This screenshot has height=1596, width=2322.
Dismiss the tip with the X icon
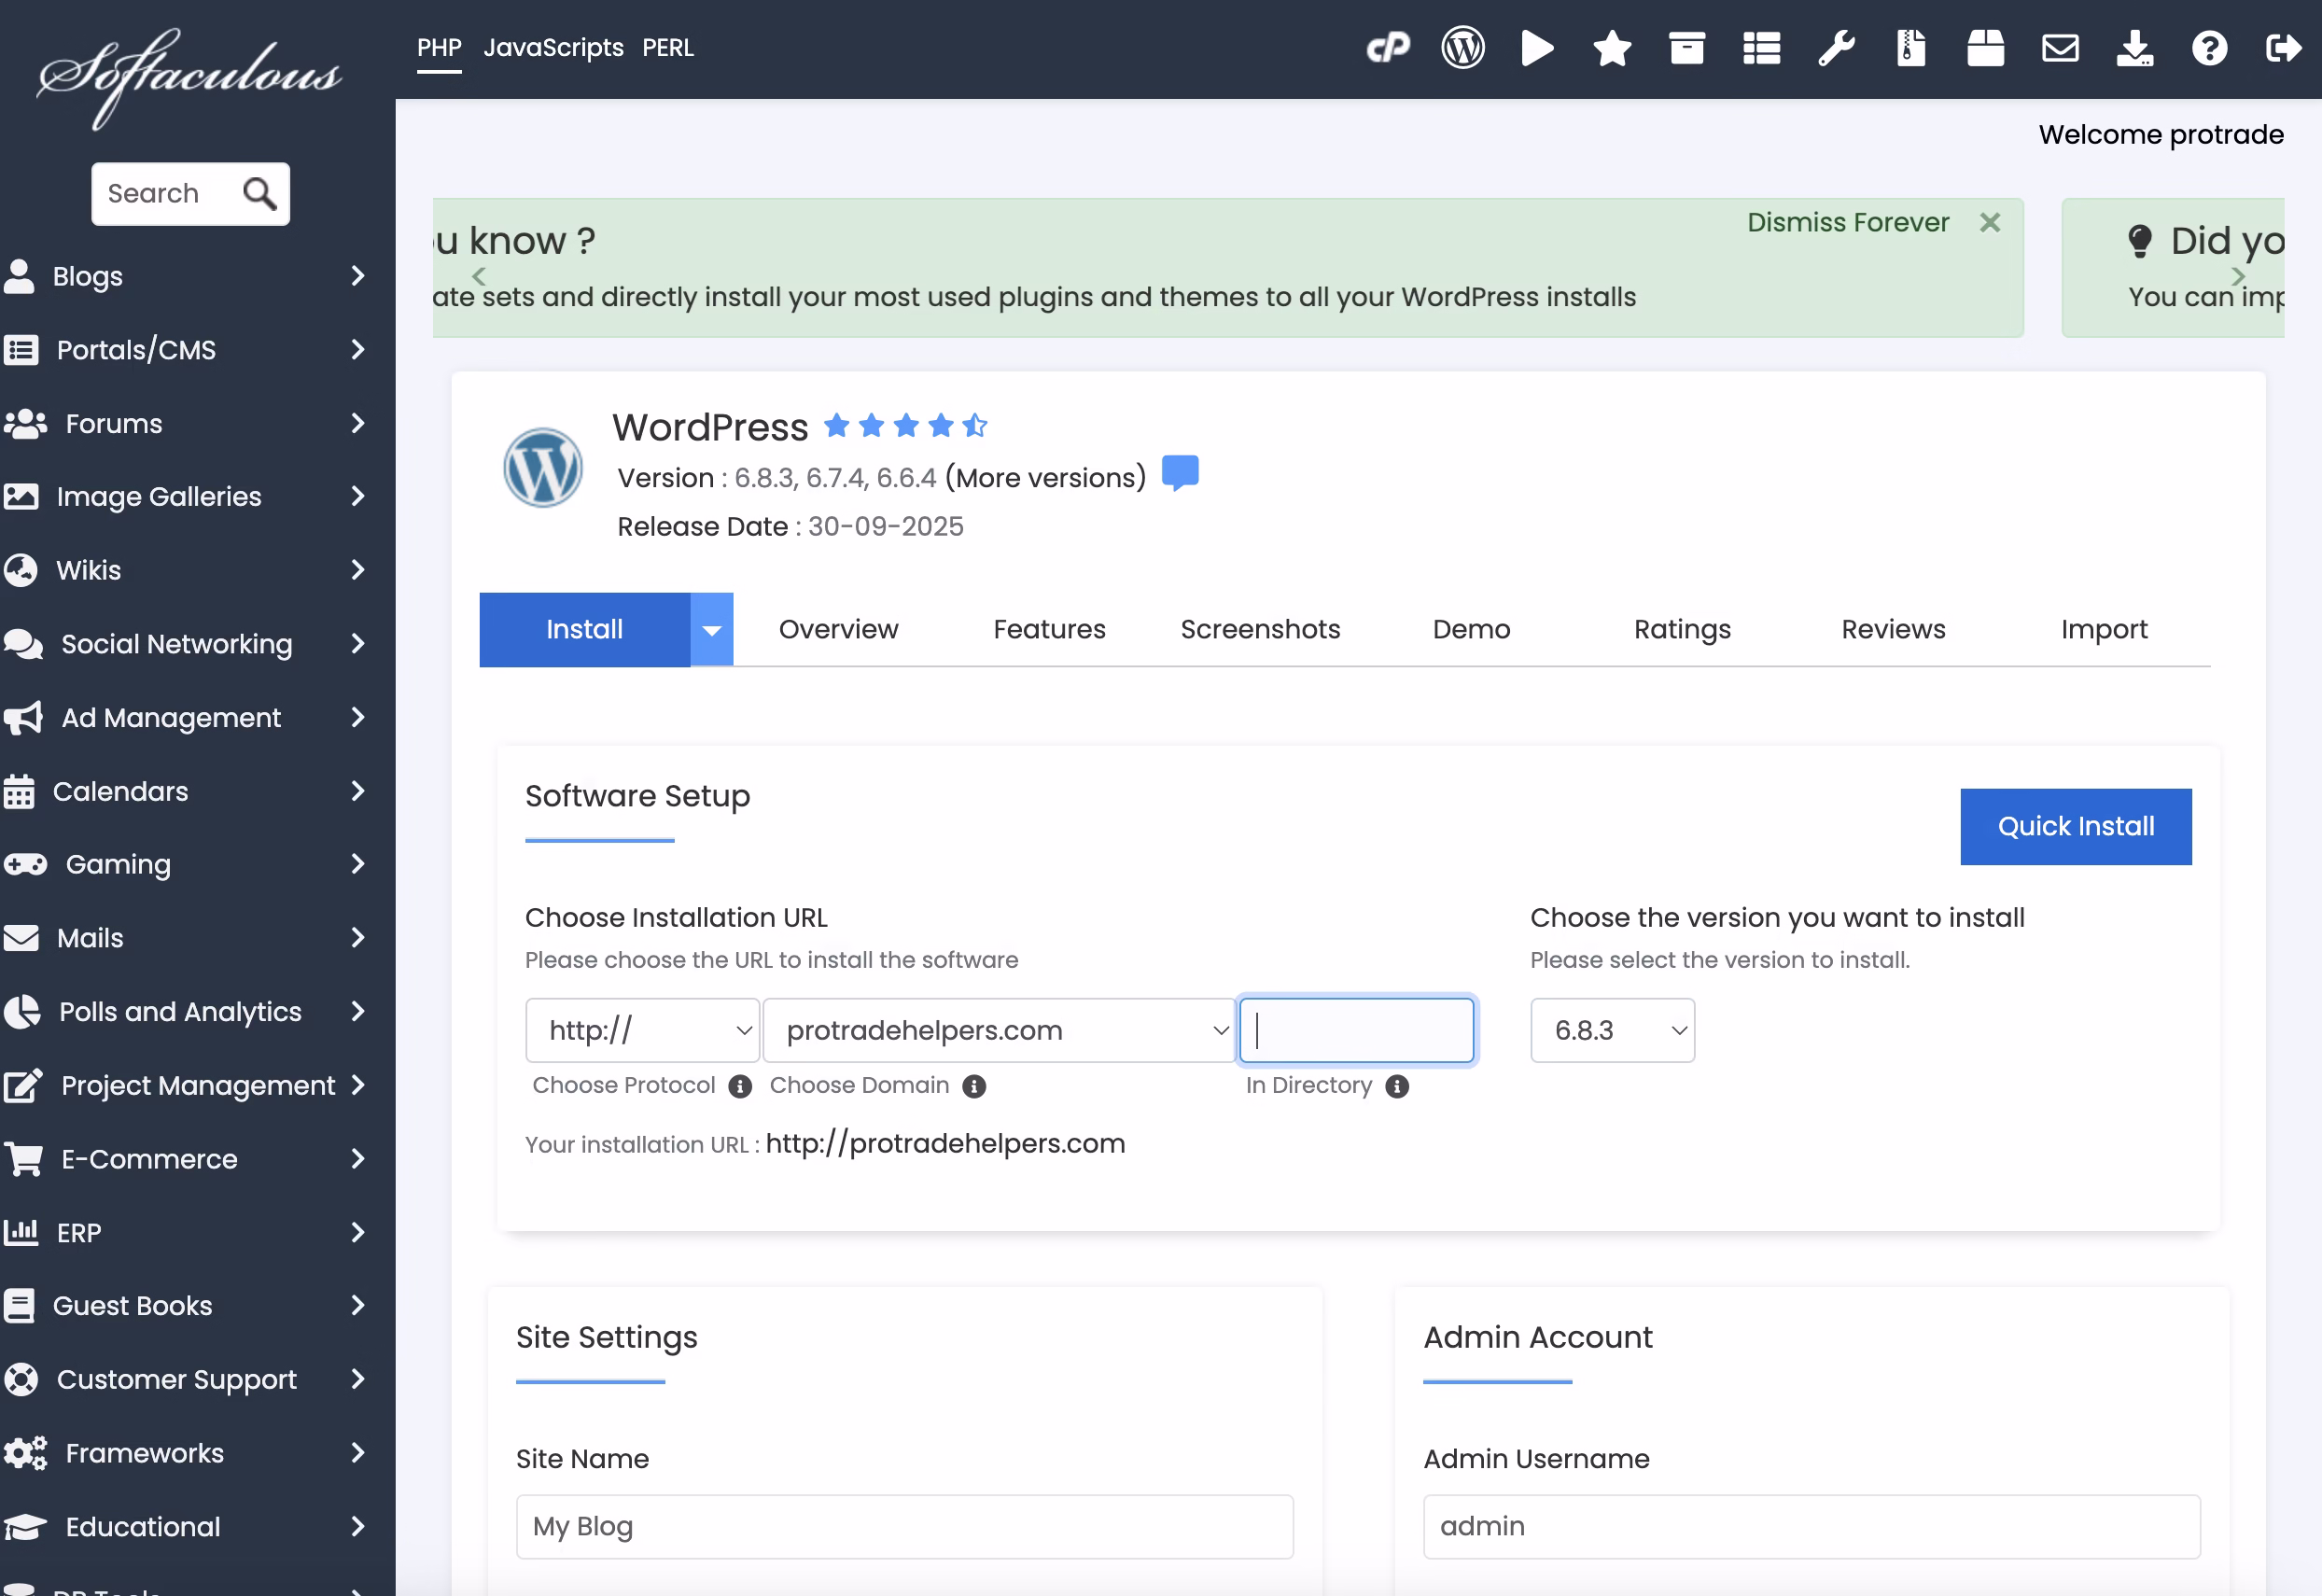pos(1990,222)
